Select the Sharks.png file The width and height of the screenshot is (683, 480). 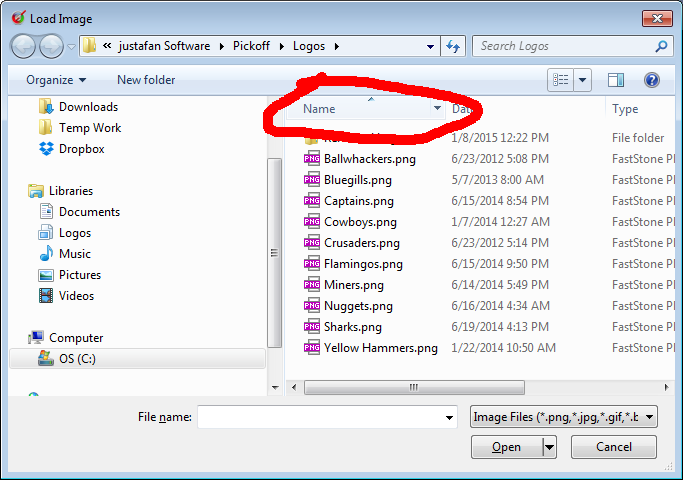[x=352, y=327]
